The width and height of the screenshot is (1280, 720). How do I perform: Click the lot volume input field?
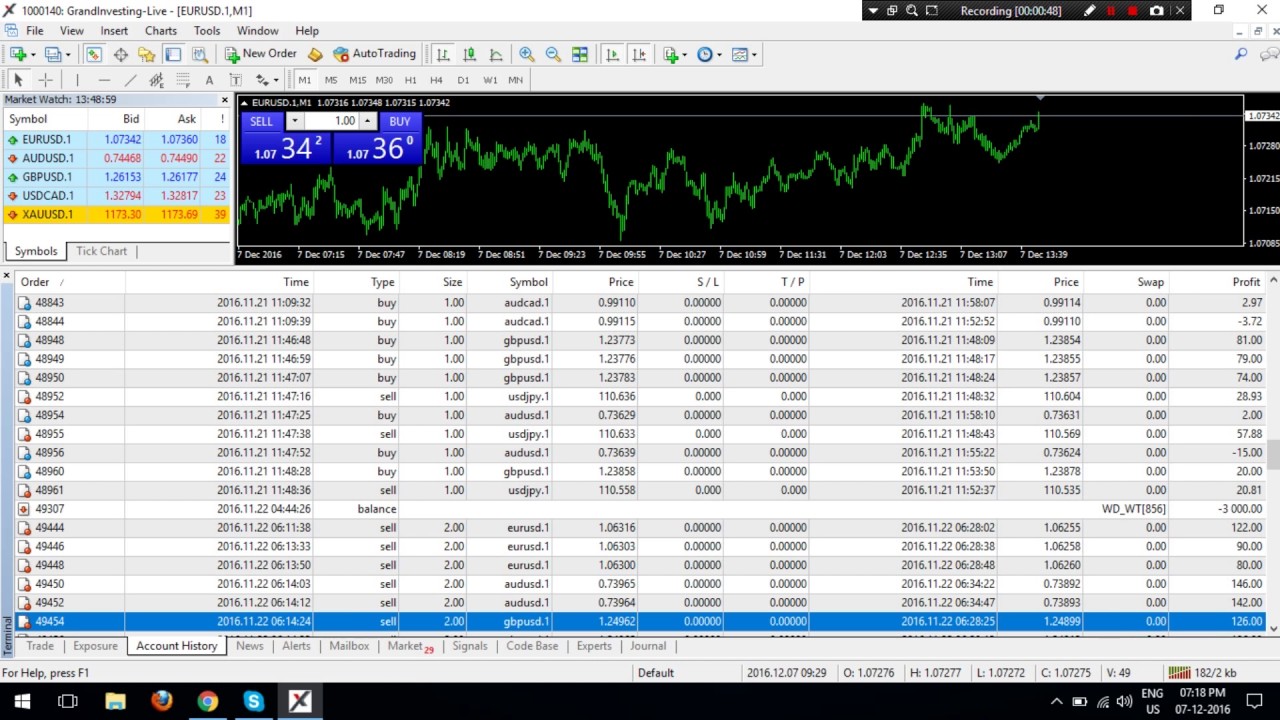331,121
